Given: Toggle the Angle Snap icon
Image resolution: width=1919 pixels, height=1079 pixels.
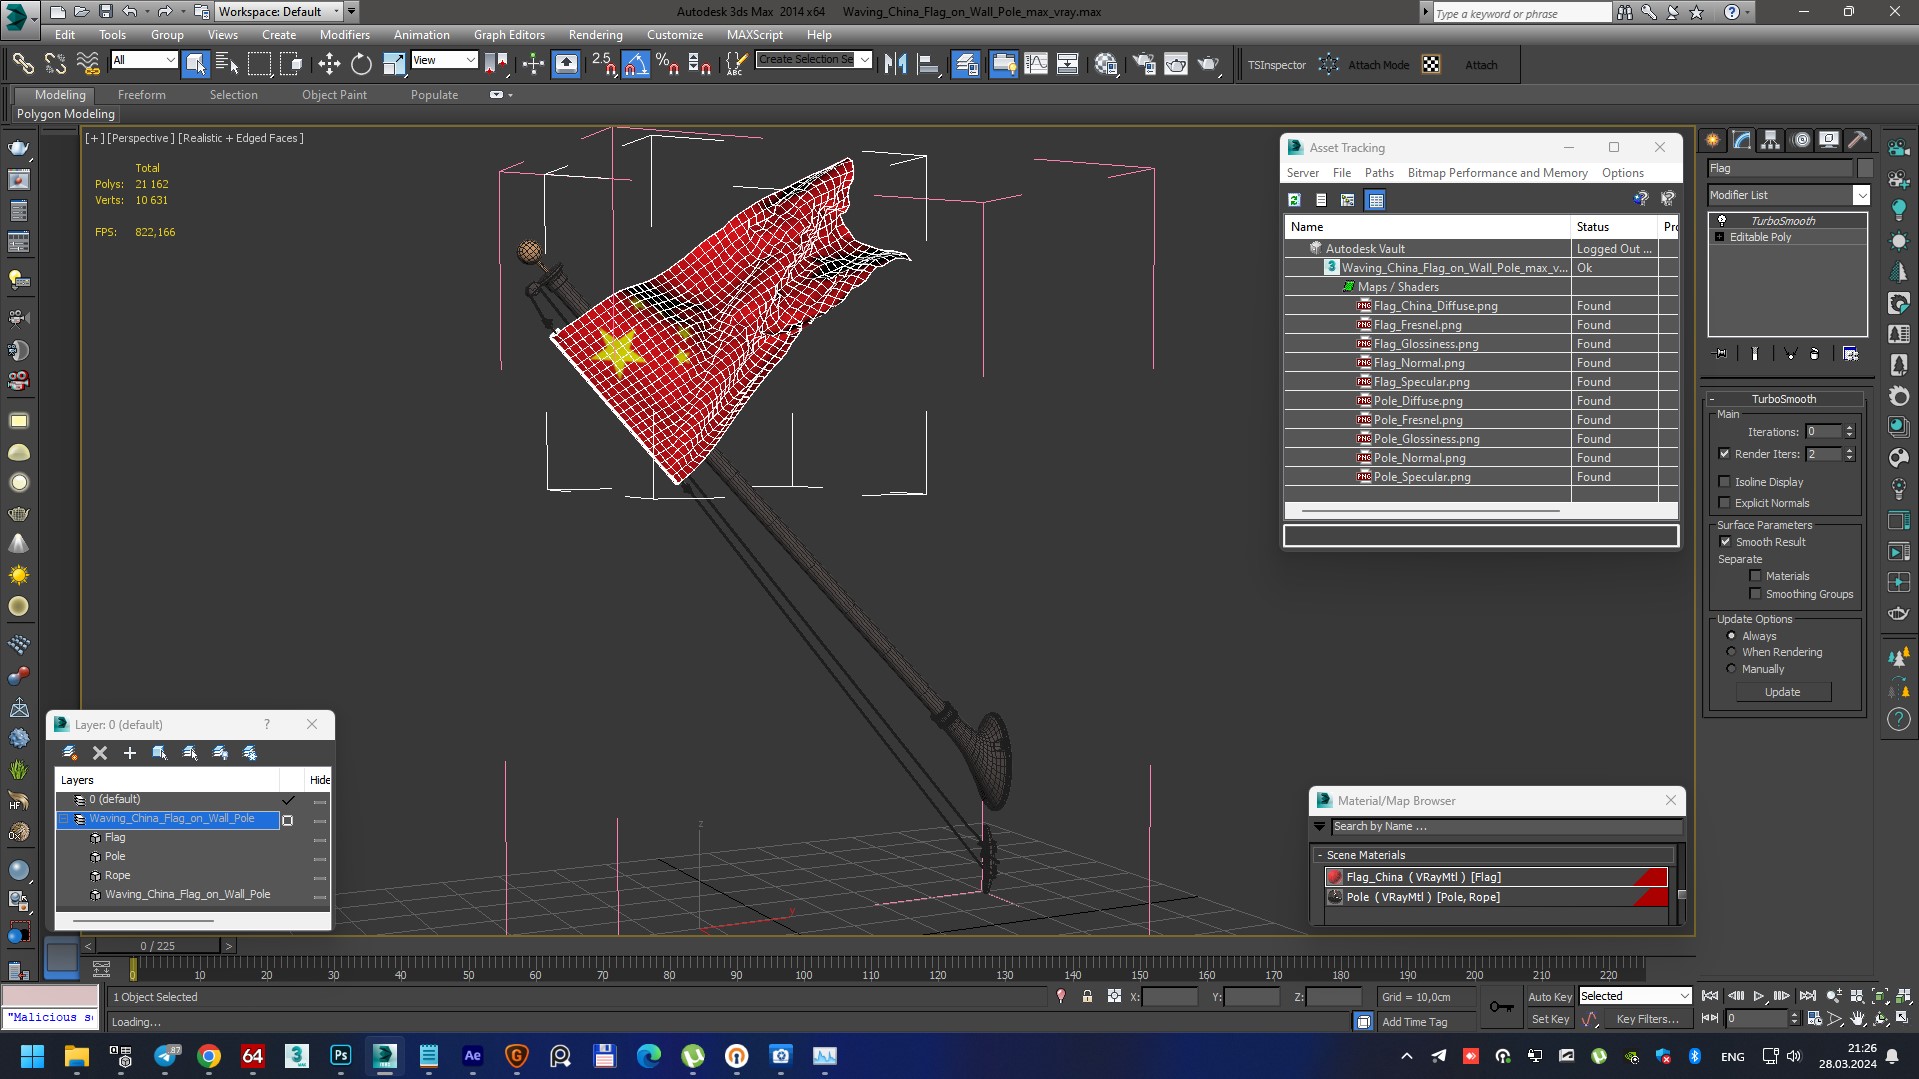Looking at the screenshot, I should [636, 65].
